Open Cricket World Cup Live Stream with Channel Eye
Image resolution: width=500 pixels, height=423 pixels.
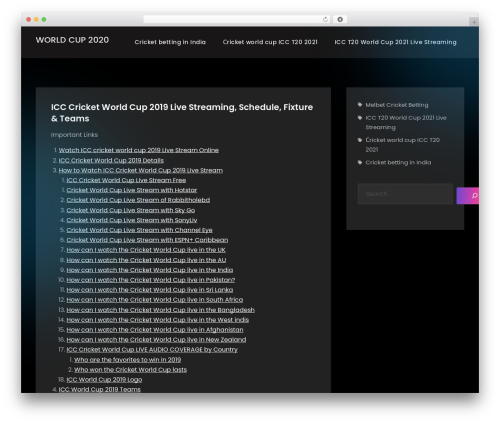pyautogui.click(x=139, y=230)
